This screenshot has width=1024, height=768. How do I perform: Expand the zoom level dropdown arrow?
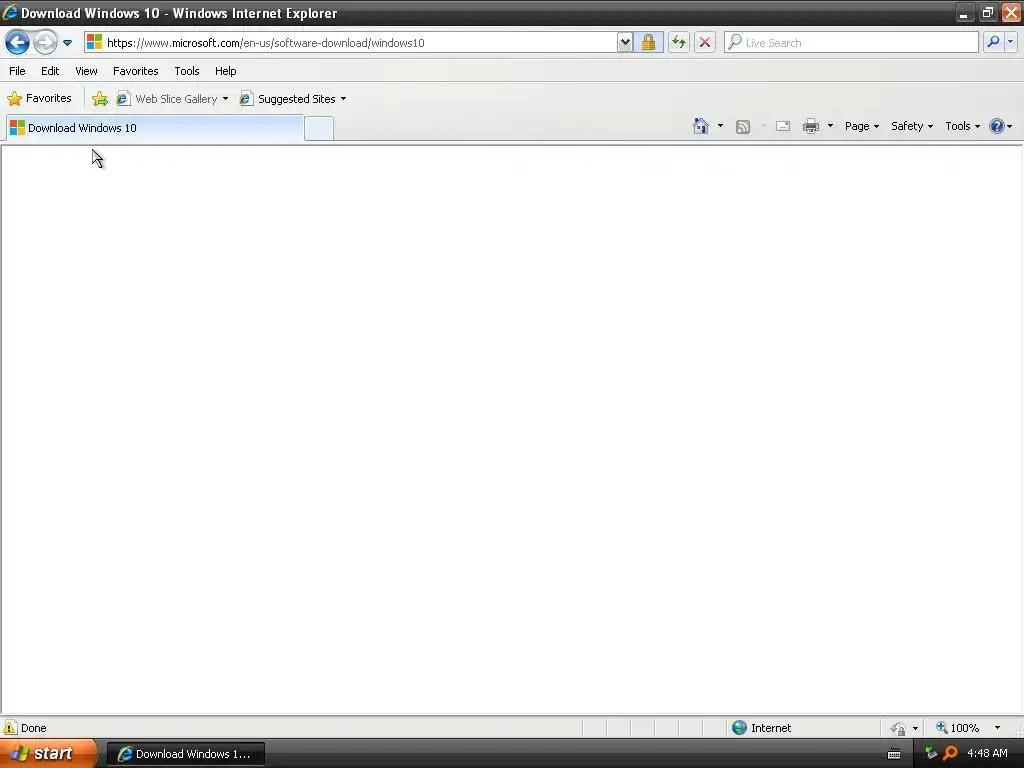(997, 728)
